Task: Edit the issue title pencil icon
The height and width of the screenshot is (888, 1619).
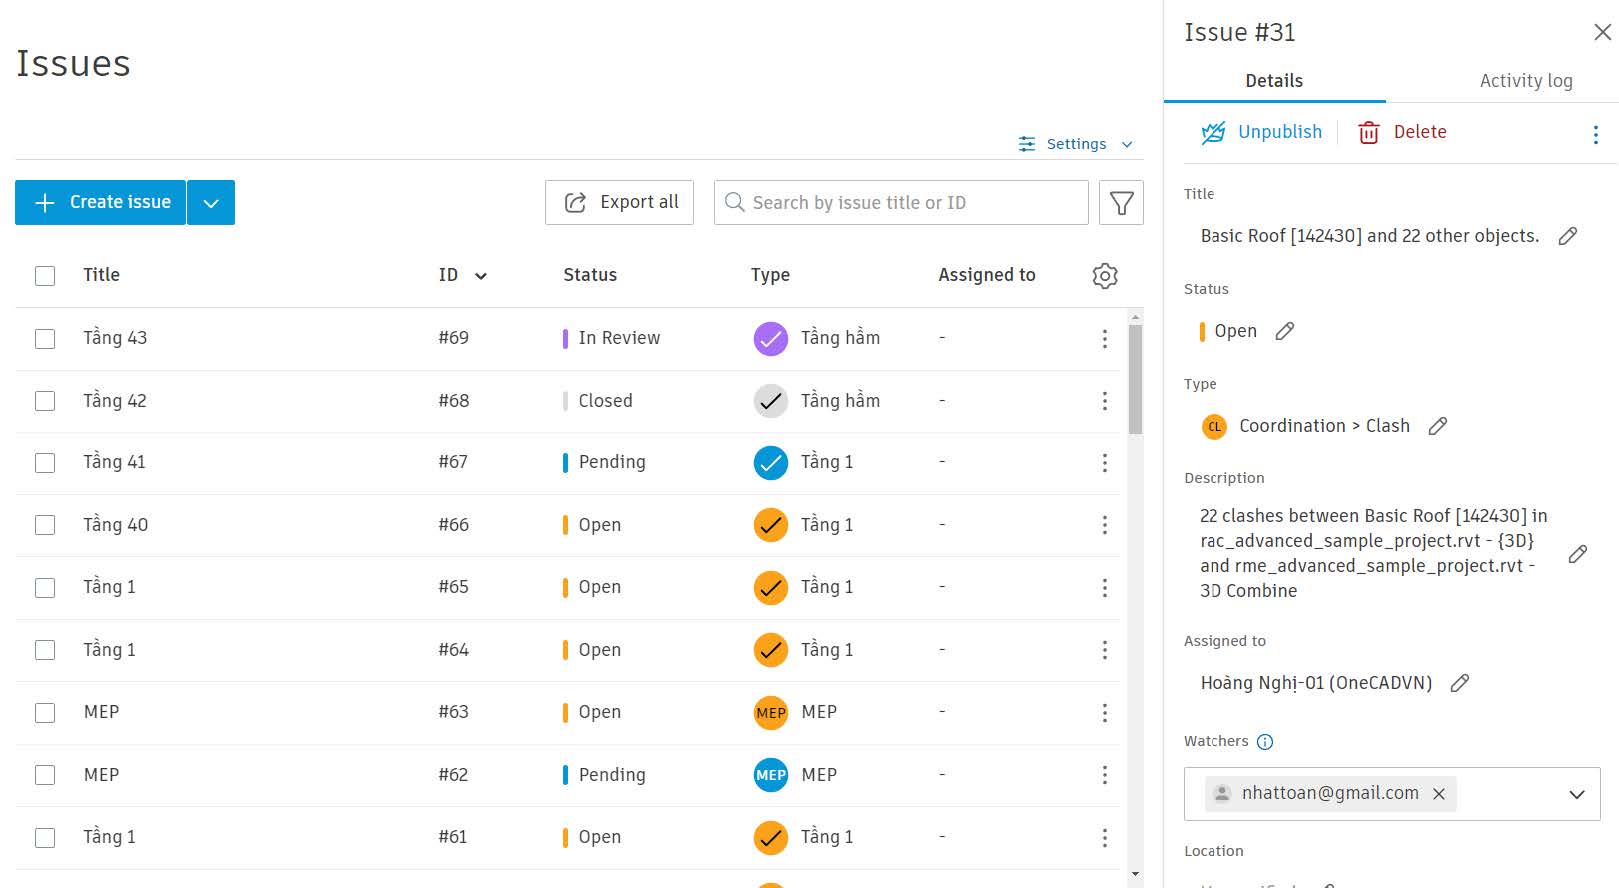Action: coord(1568,236)
